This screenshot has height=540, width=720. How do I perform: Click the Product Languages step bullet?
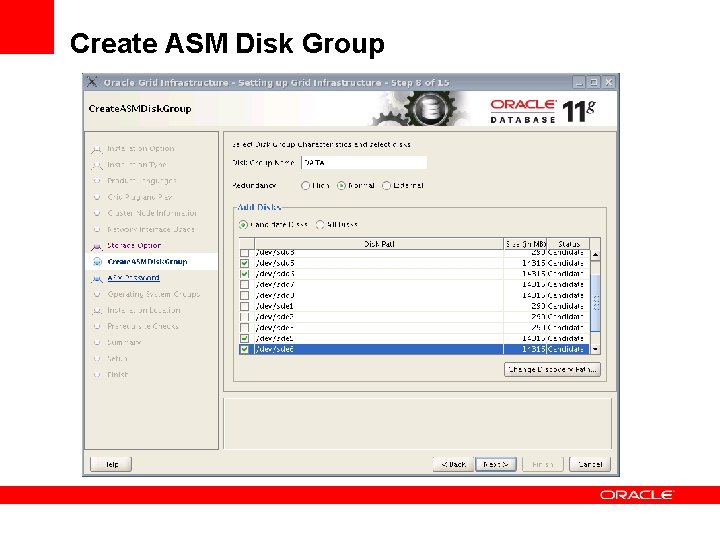[x=97, y=181]
